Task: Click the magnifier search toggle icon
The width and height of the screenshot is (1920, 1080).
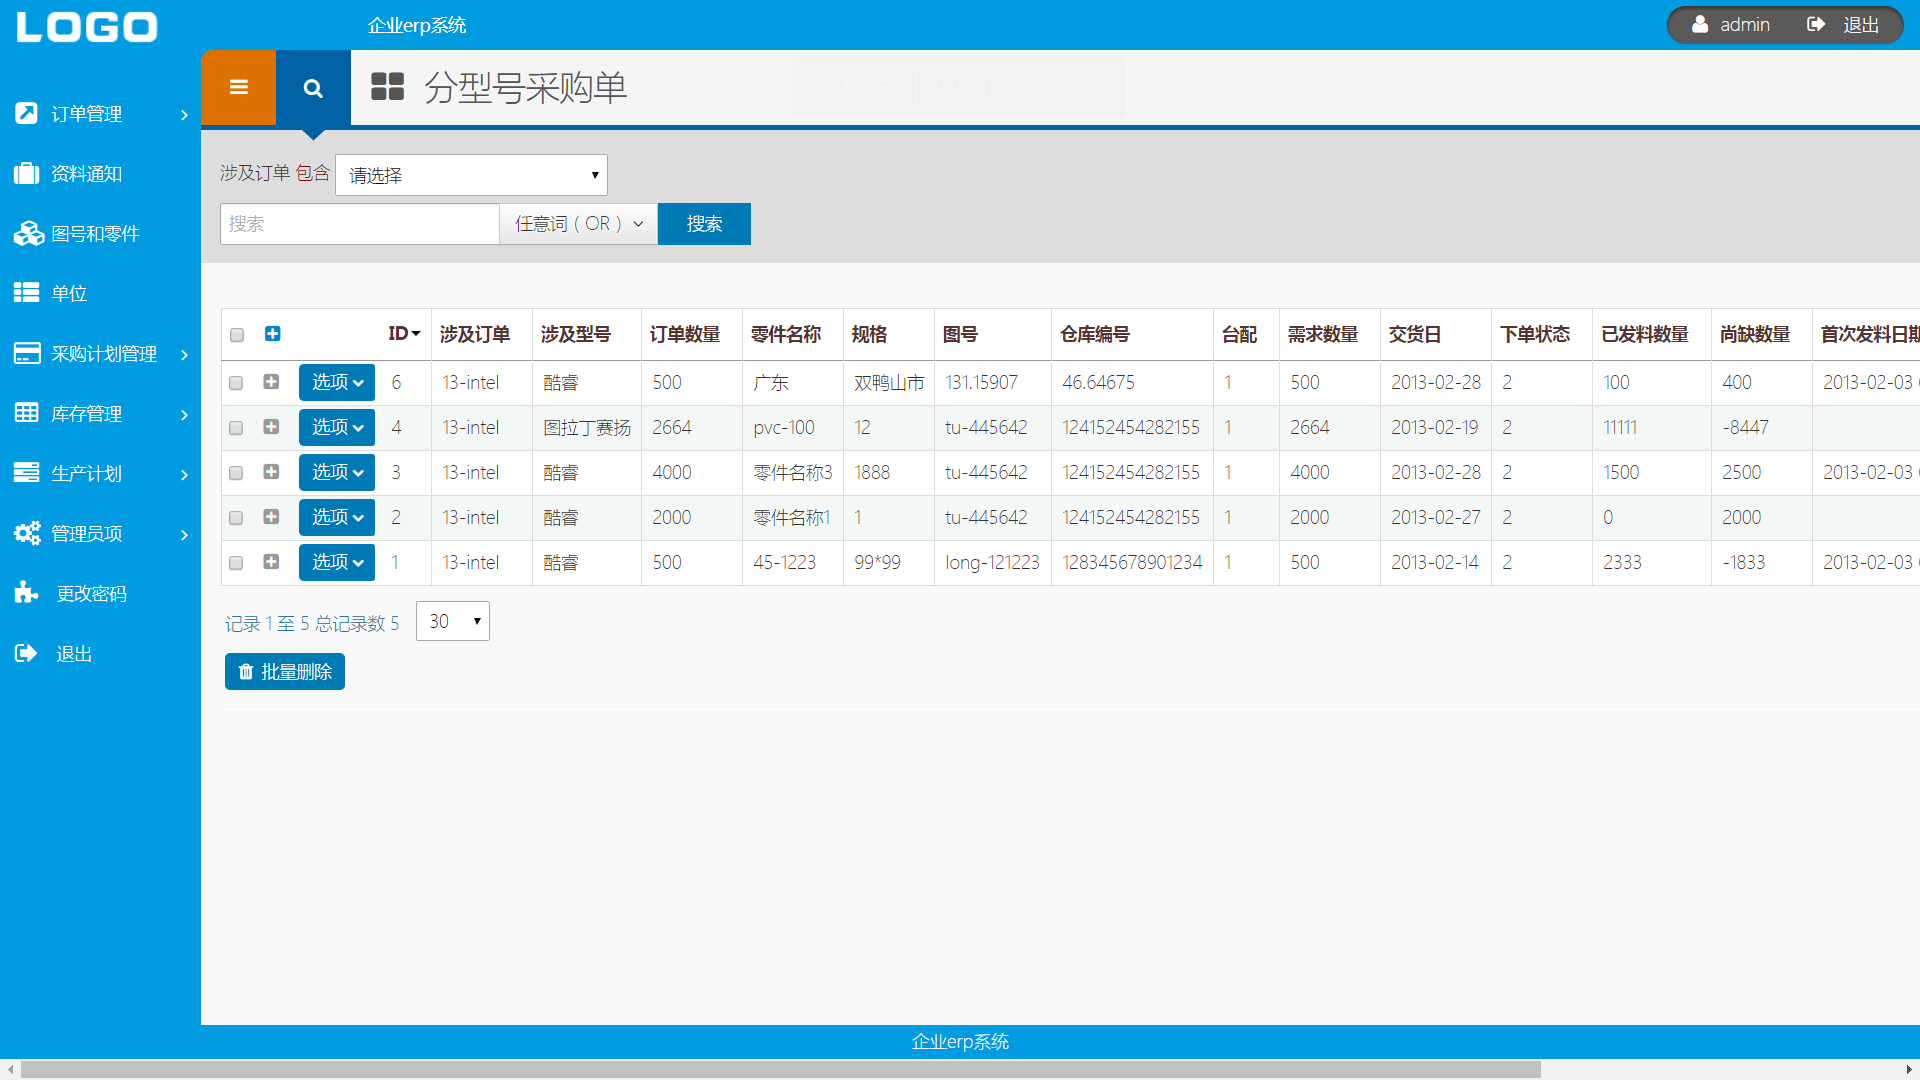Action: pyautogui.click(x=313, y=88)
